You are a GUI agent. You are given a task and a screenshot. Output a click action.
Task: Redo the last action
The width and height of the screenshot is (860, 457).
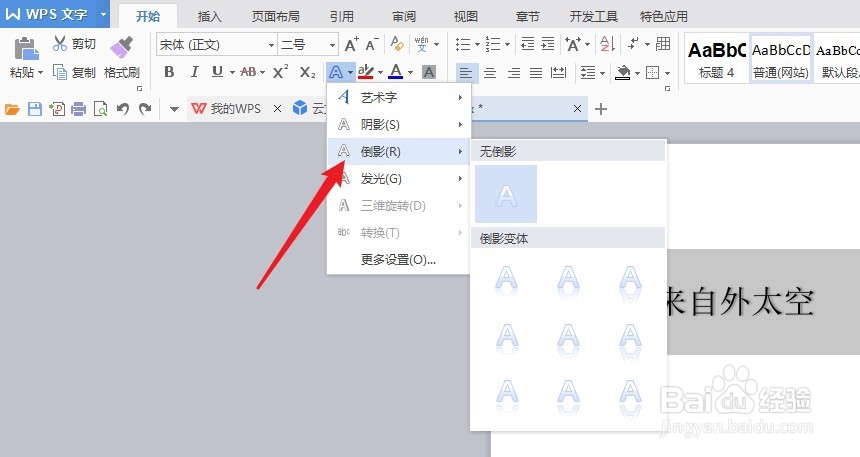pos(145,109)
